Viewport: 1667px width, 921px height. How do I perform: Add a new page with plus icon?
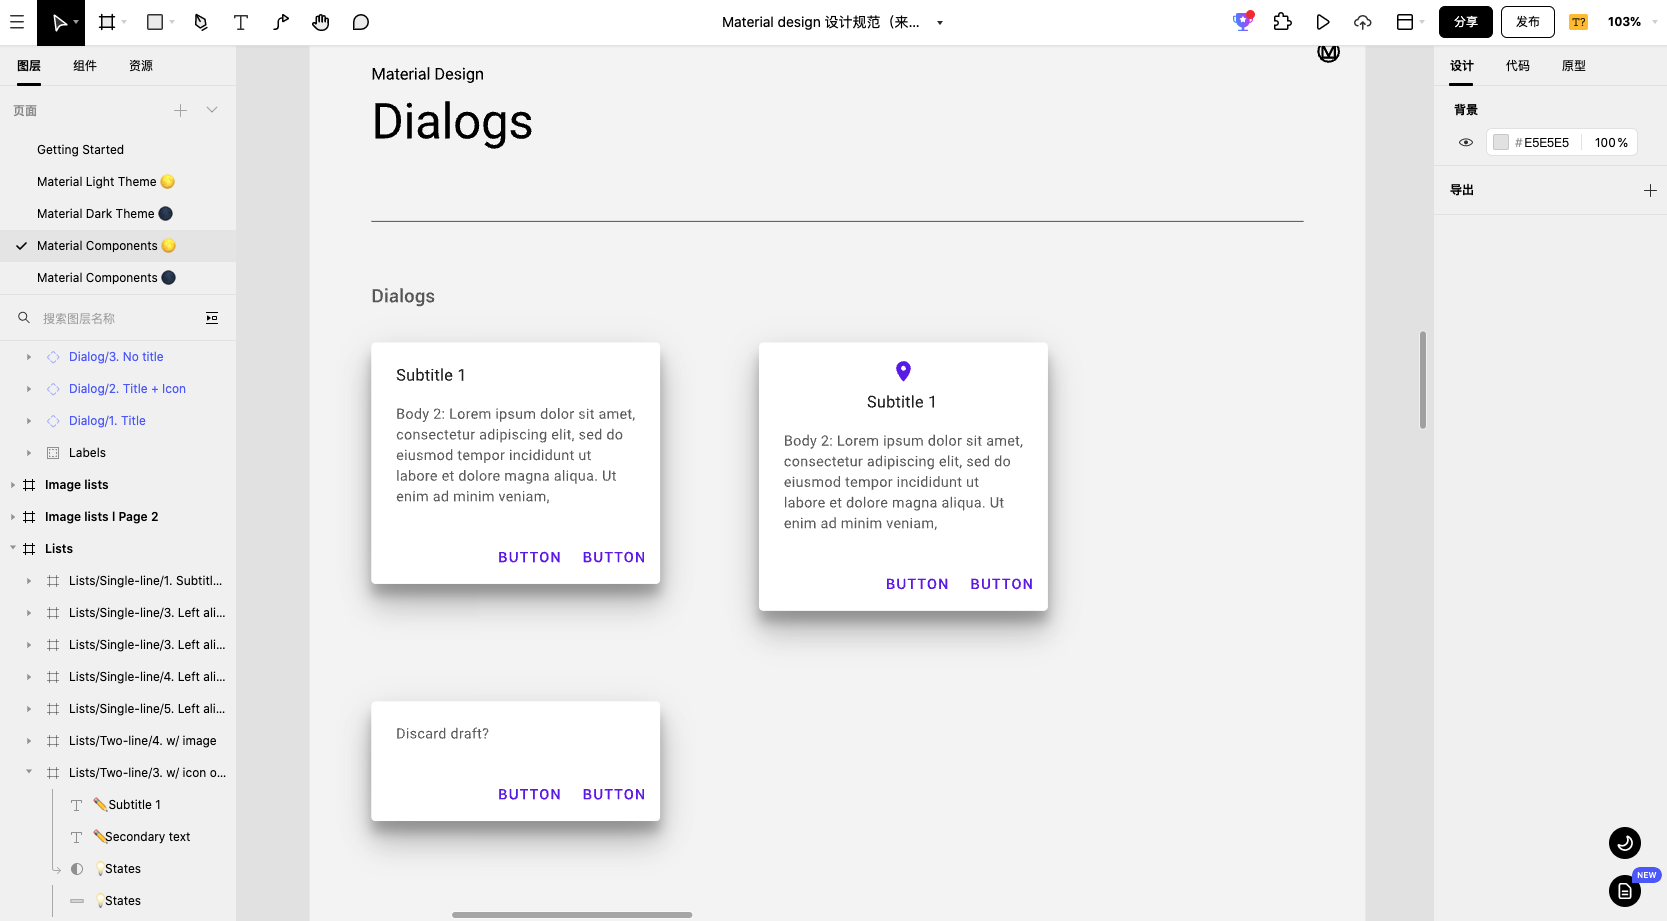[180, 111]
